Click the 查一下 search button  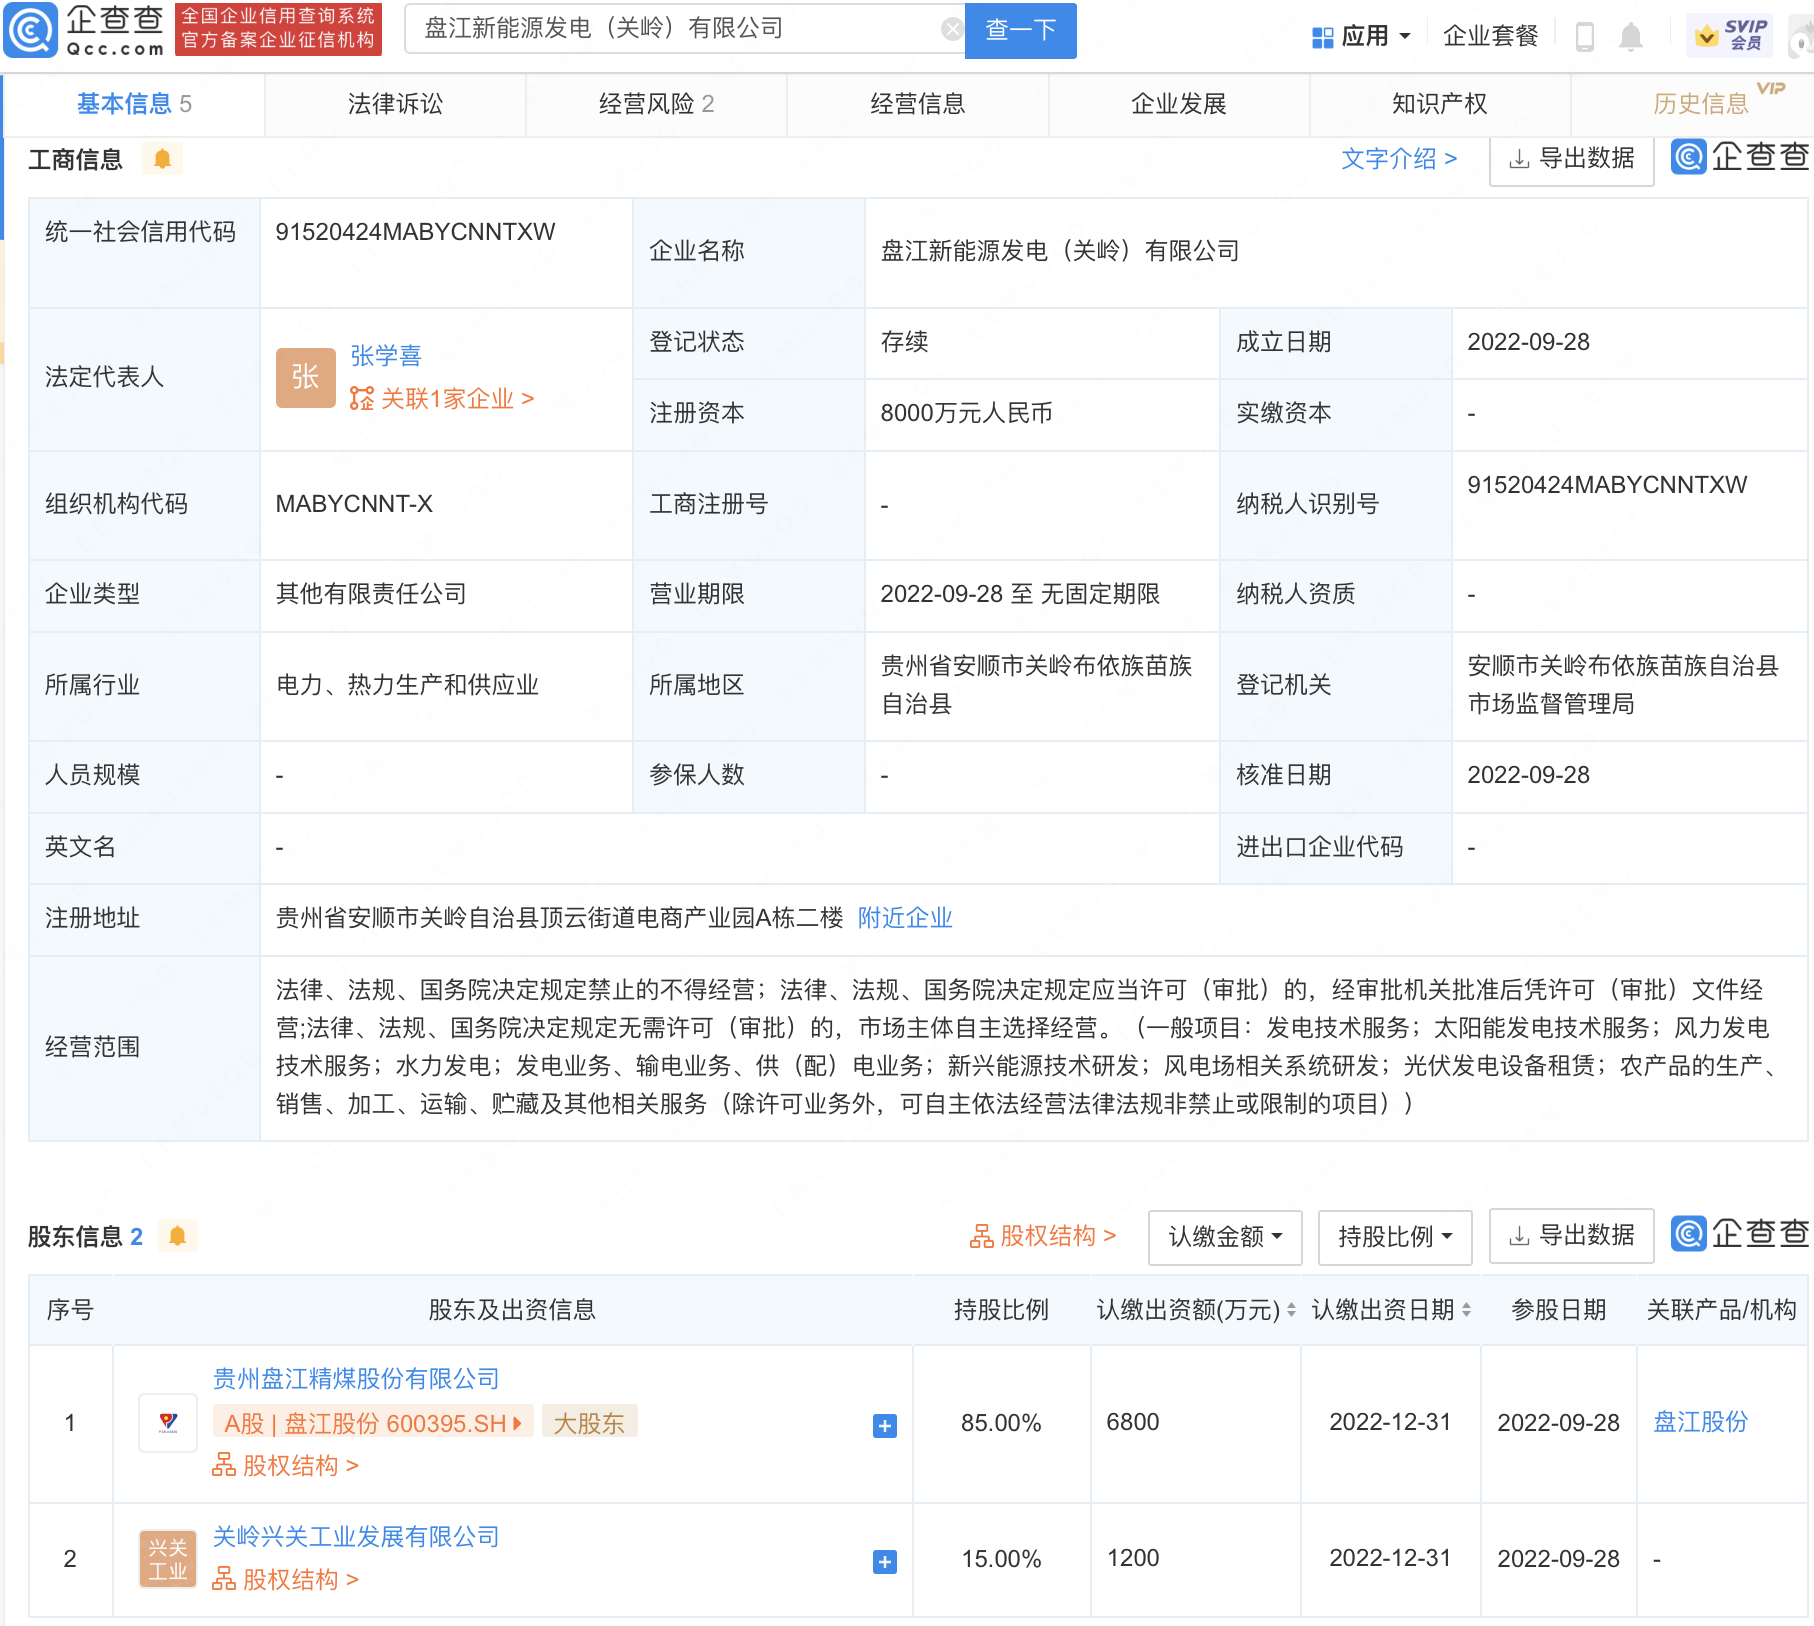point(1019,29)
